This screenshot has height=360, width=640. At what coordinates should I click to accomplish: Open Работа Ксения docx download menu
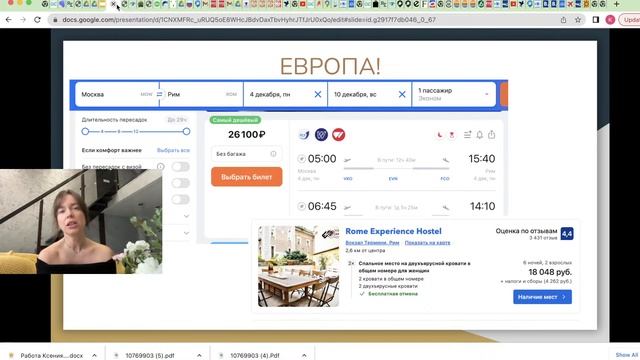click(x=94, y=356)
